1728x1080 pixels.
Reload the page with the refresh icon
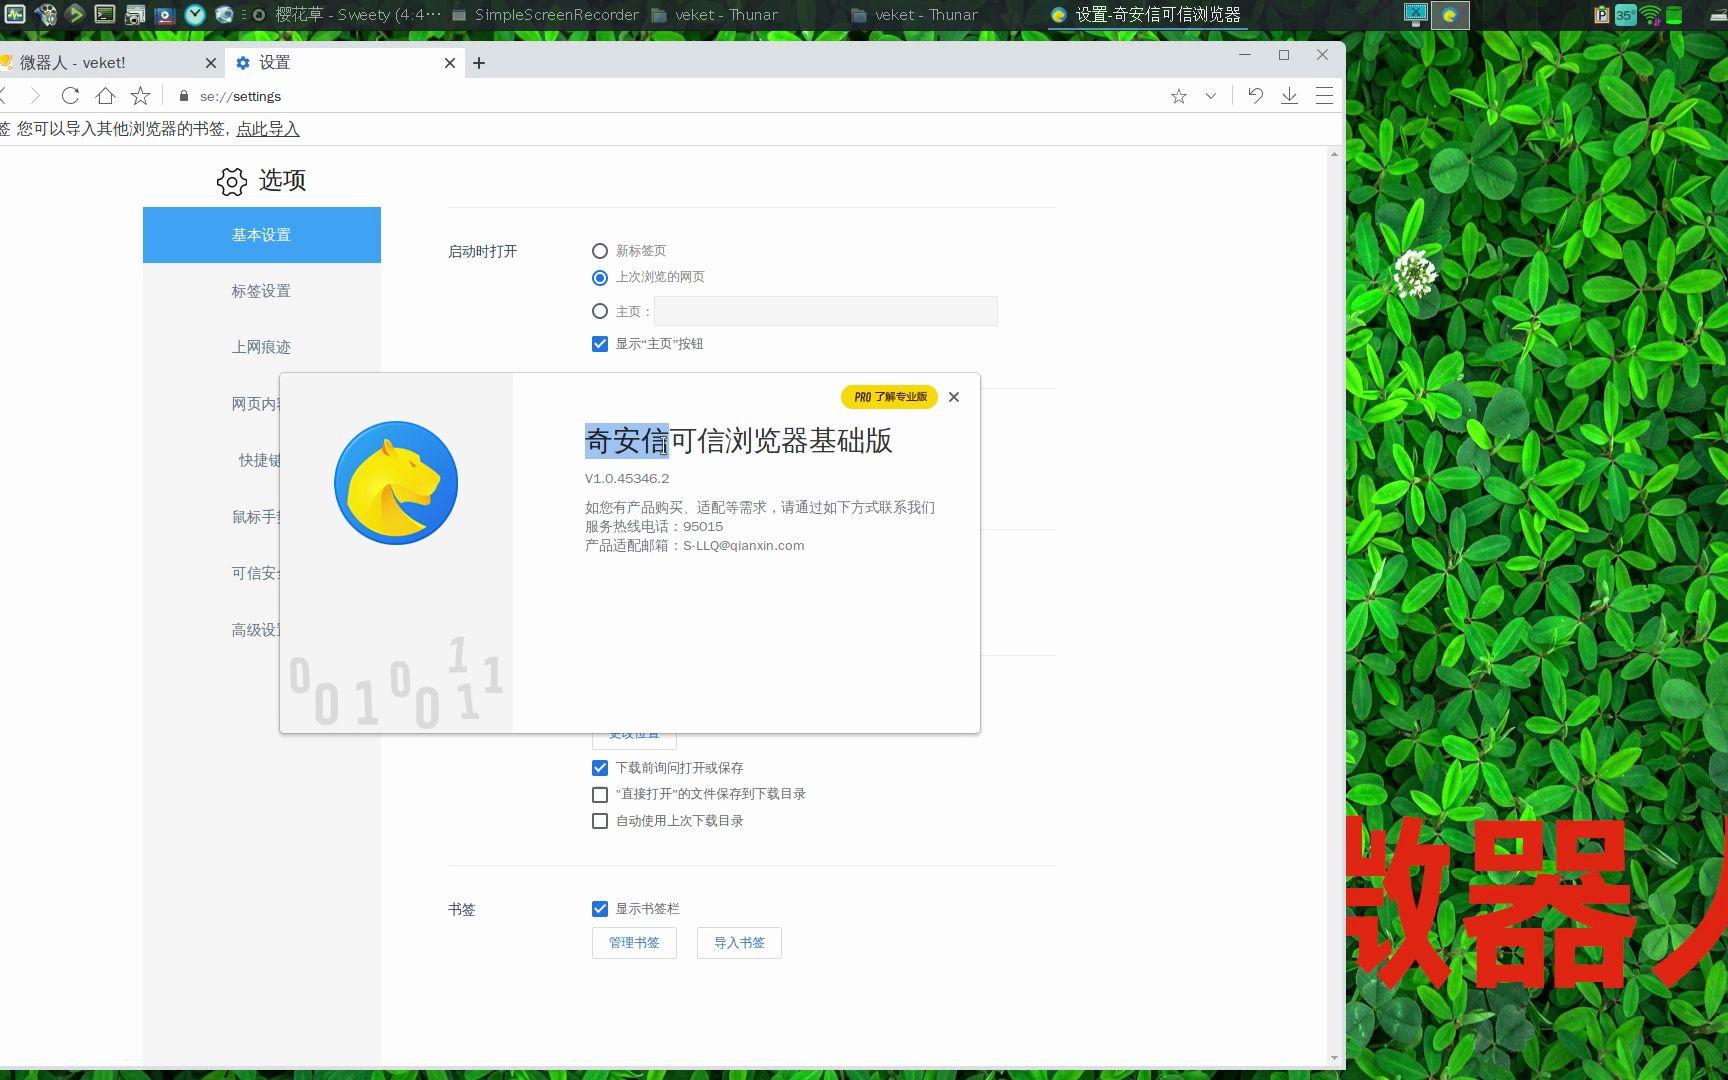pyautogui.click(x=70, y=96)
